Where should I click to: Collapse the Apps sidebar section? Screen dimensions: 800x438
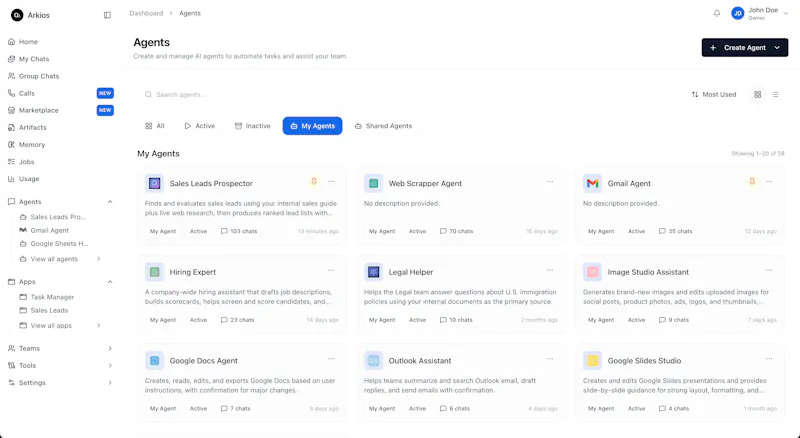coord(110,282)
